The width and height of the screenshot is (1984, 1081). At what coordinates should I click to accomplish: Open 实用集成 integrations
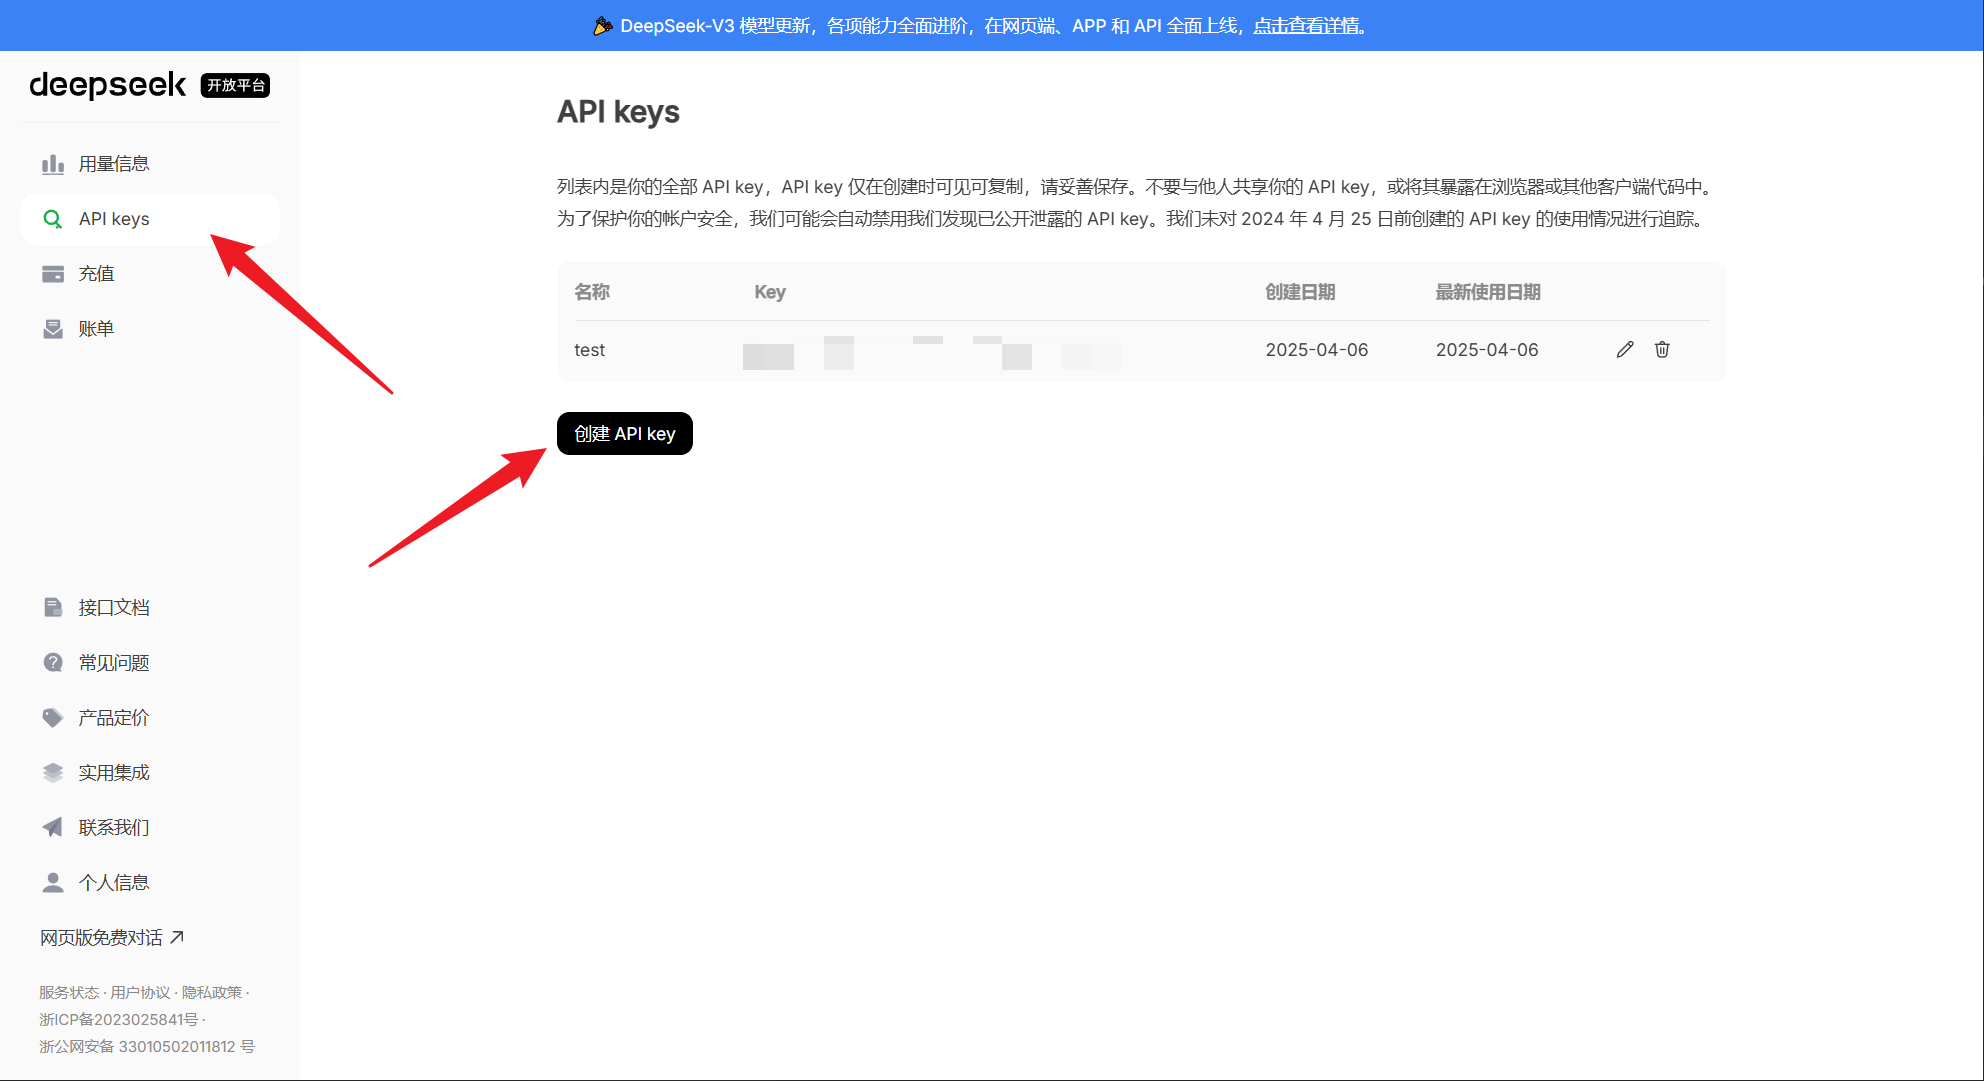[x=150, y=773]
